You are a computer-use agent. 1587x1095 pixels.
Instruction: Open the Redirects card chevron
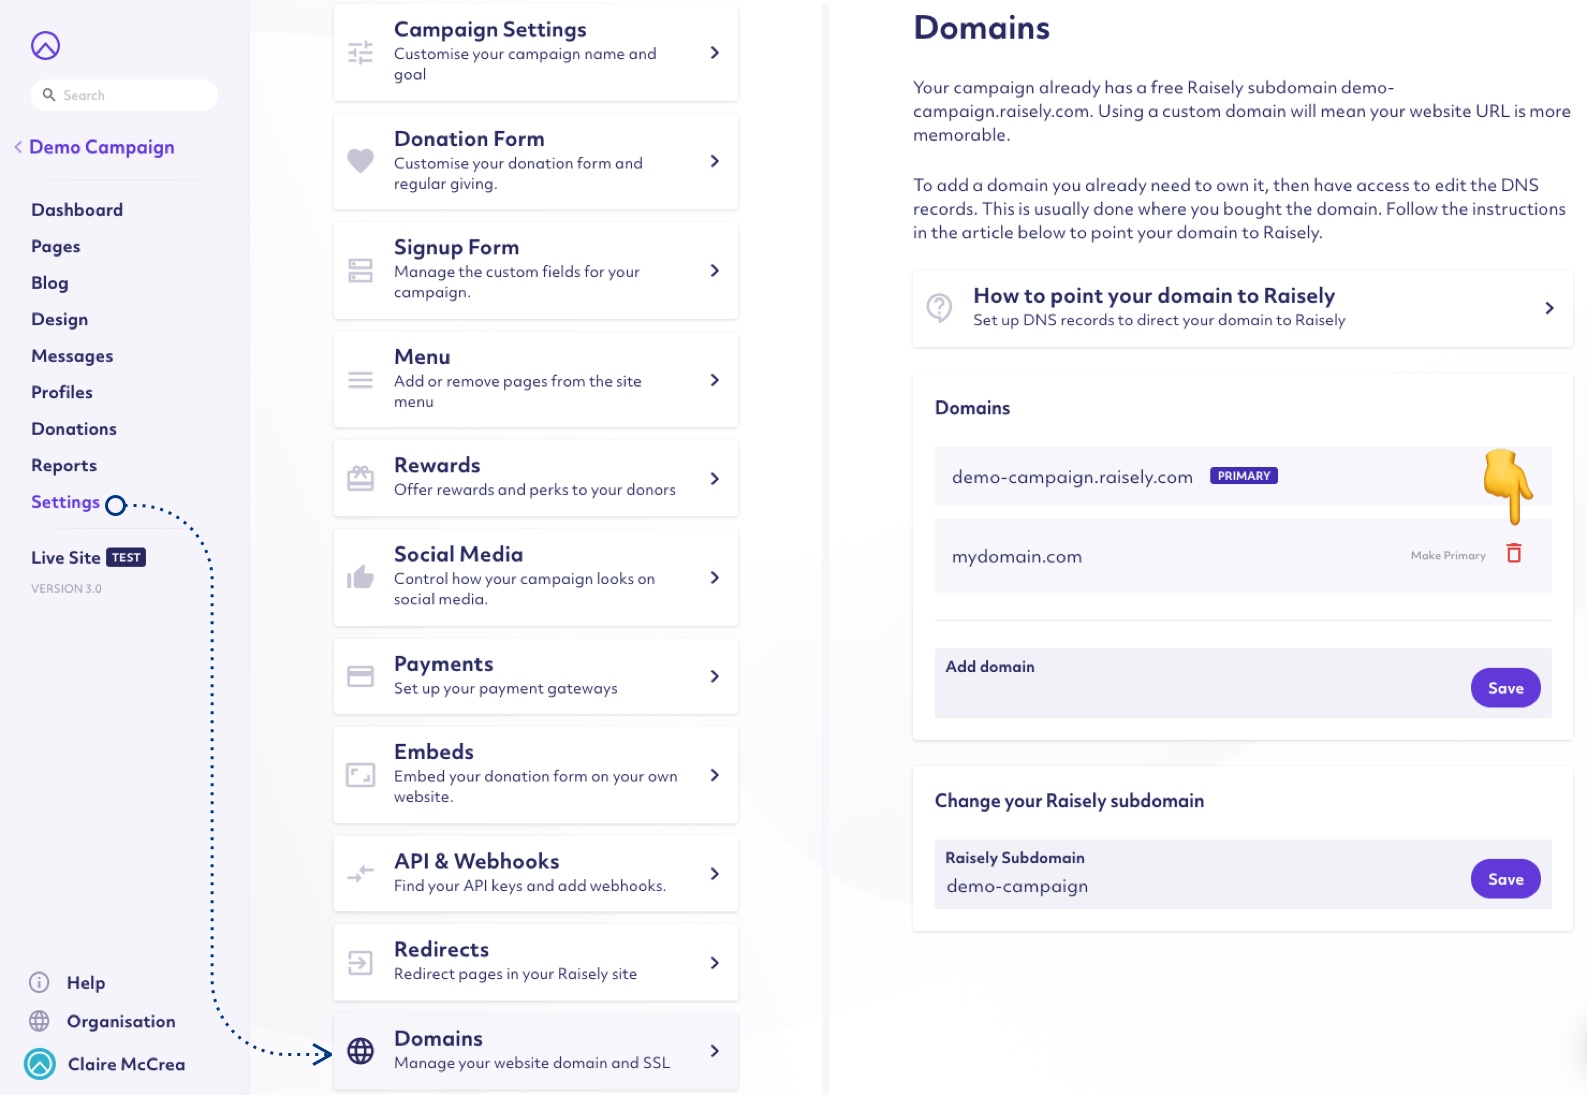pyautogui.click(x=714, y=962)
